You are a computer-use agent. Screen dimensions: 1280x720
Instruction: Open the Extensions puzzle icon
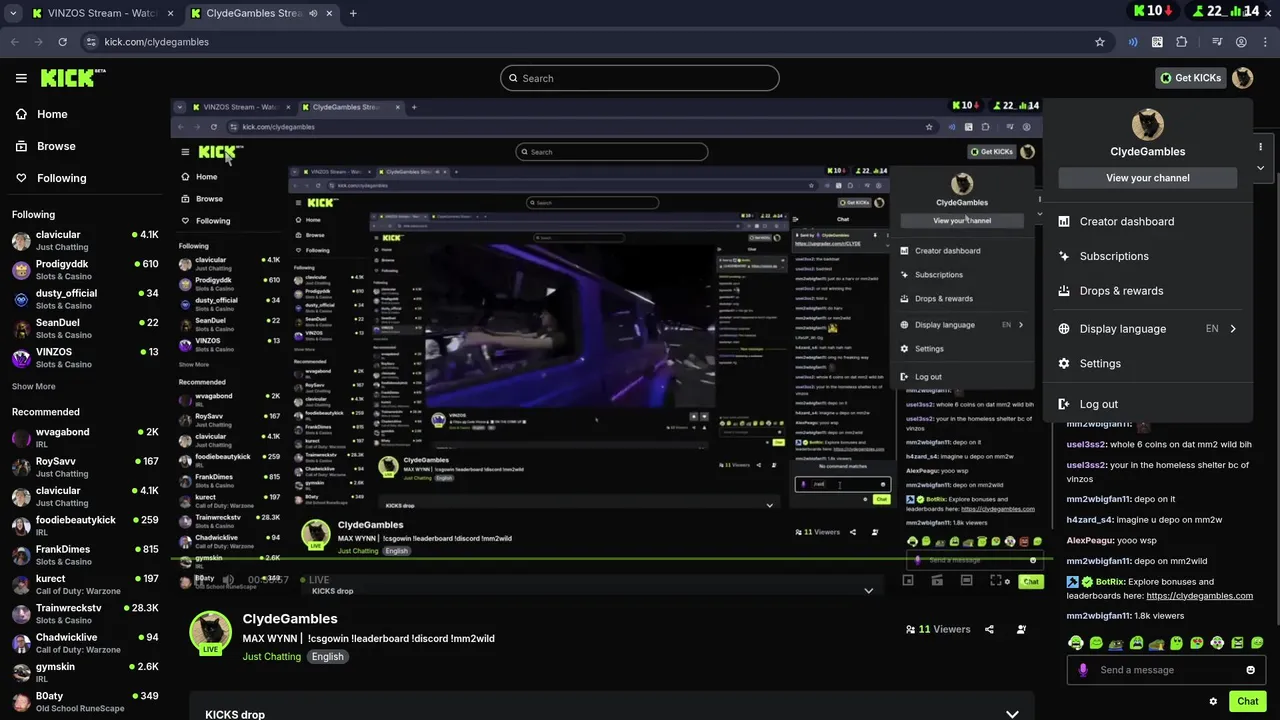click(x=1182, y=42)
